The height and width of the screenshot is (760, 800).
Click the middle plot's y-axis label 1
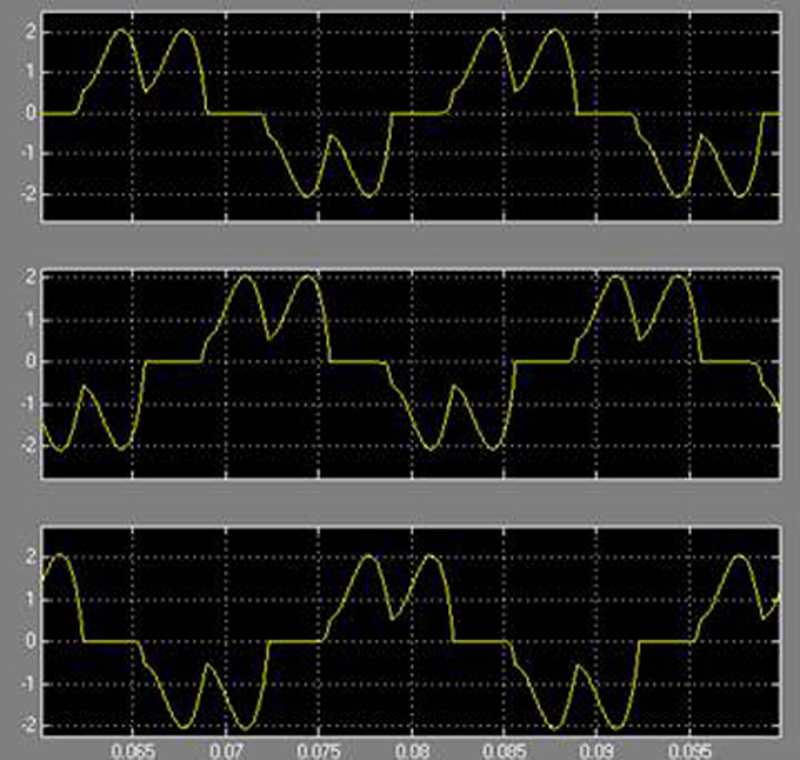(x=31, y=319)
